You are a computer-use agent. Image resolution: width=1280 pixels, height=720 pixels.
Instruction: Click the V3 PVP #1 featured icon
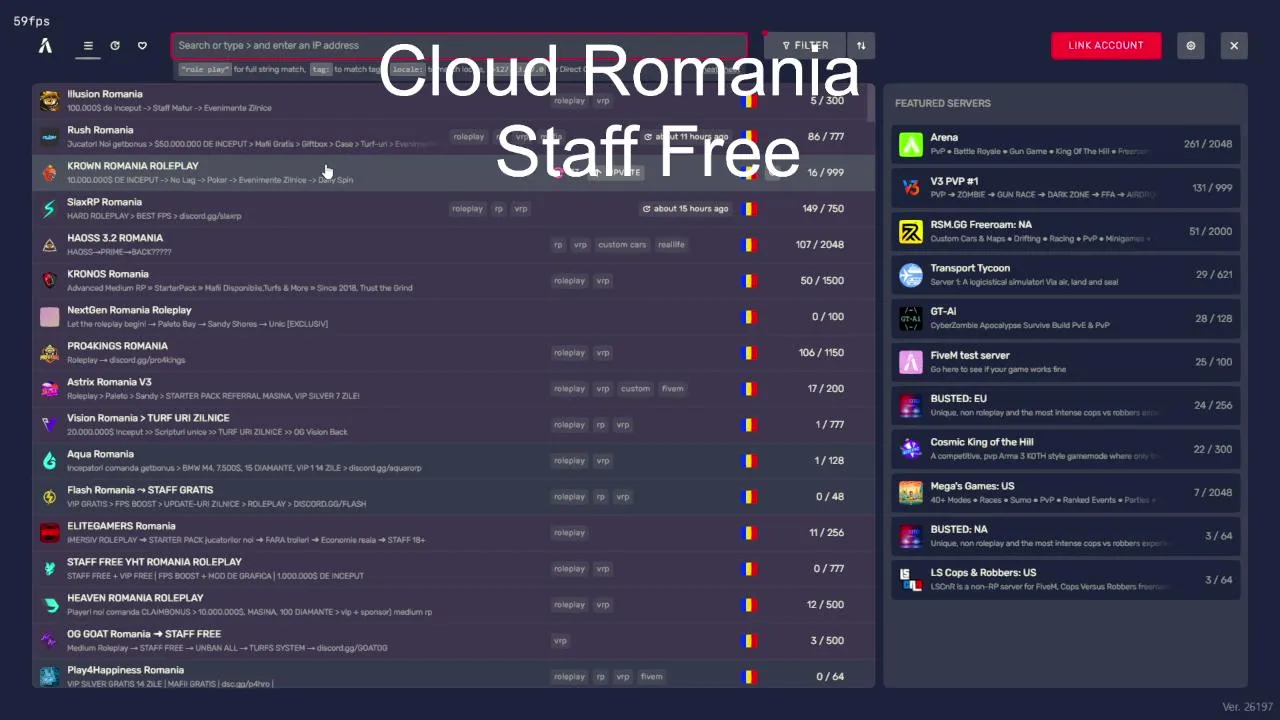[910, 187]
